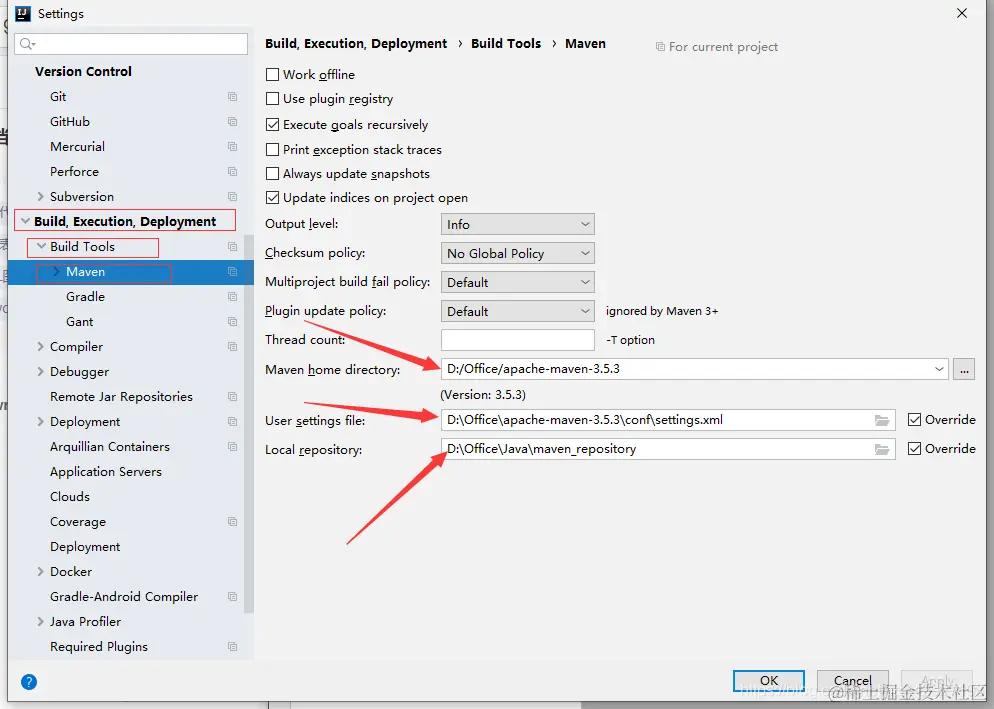Click the project-level icon beside Arquillian Containers

click(x=232, y=446)
